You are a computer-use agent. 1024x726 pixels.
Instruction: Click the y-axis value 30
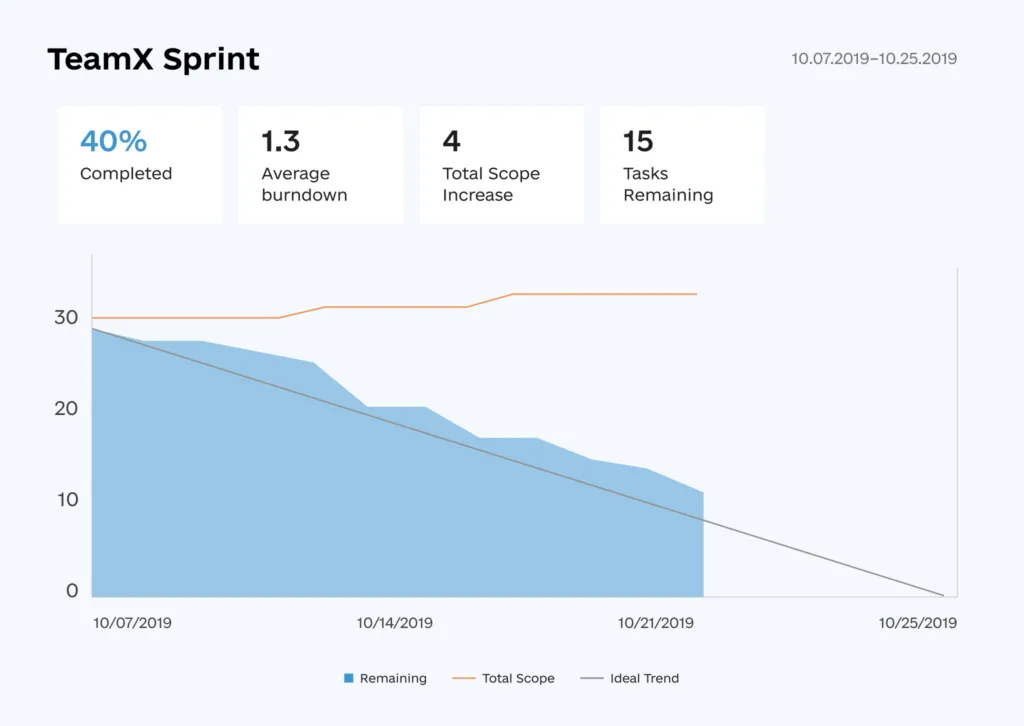coord(66,317)
